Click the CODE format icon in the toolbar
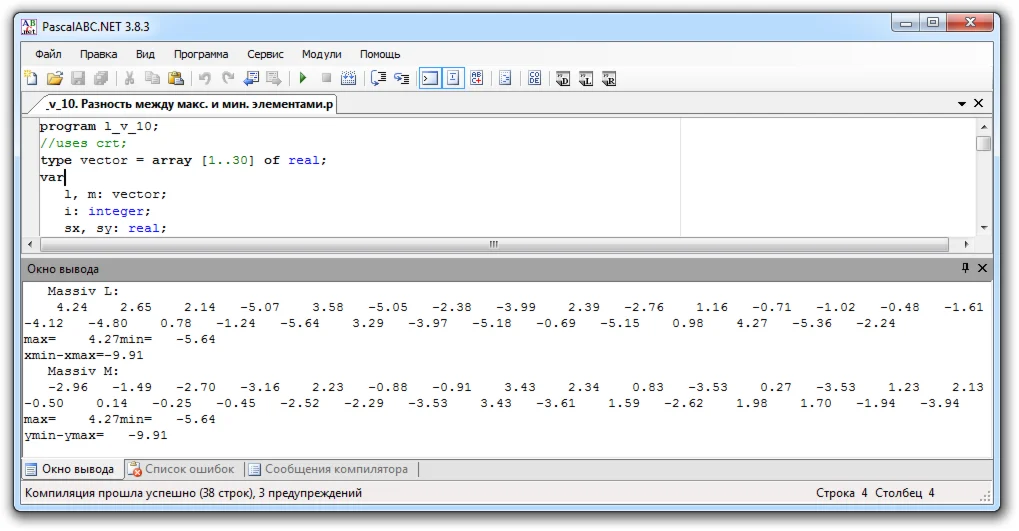This screenshot has height=531, width=1019. point(534,78)
